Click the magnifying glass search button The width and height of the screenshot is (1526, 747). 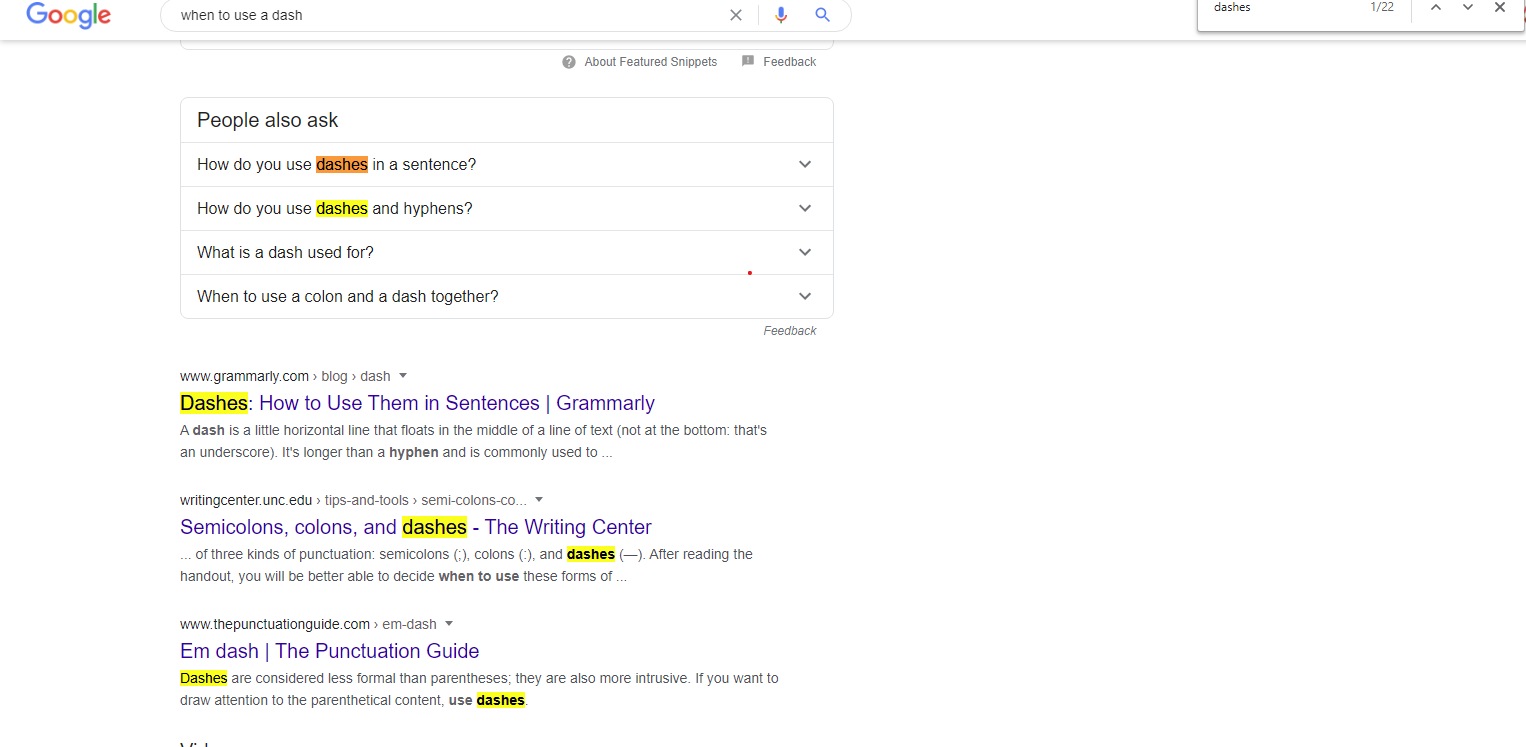point(823,15)
